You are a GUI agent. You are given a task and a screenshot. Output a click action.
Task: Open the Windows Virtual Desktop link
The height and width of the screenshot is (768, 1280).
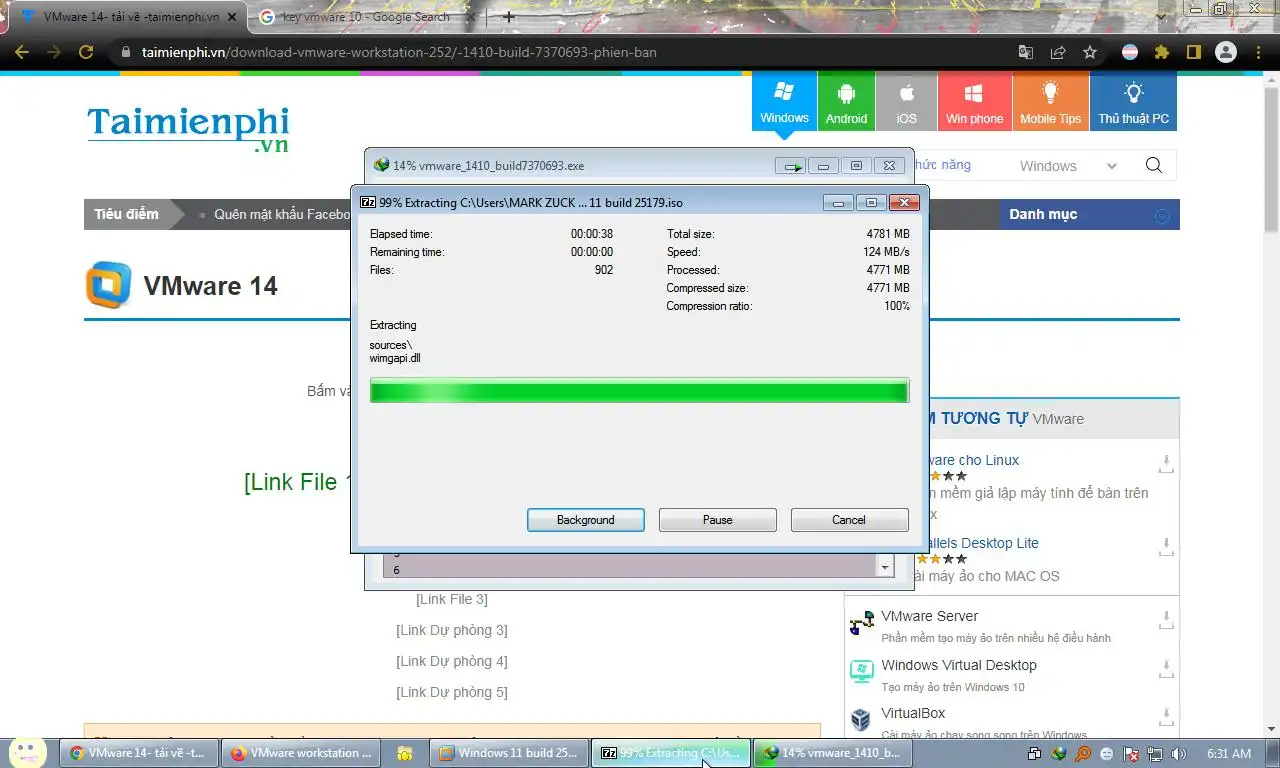tap(958, 665)
